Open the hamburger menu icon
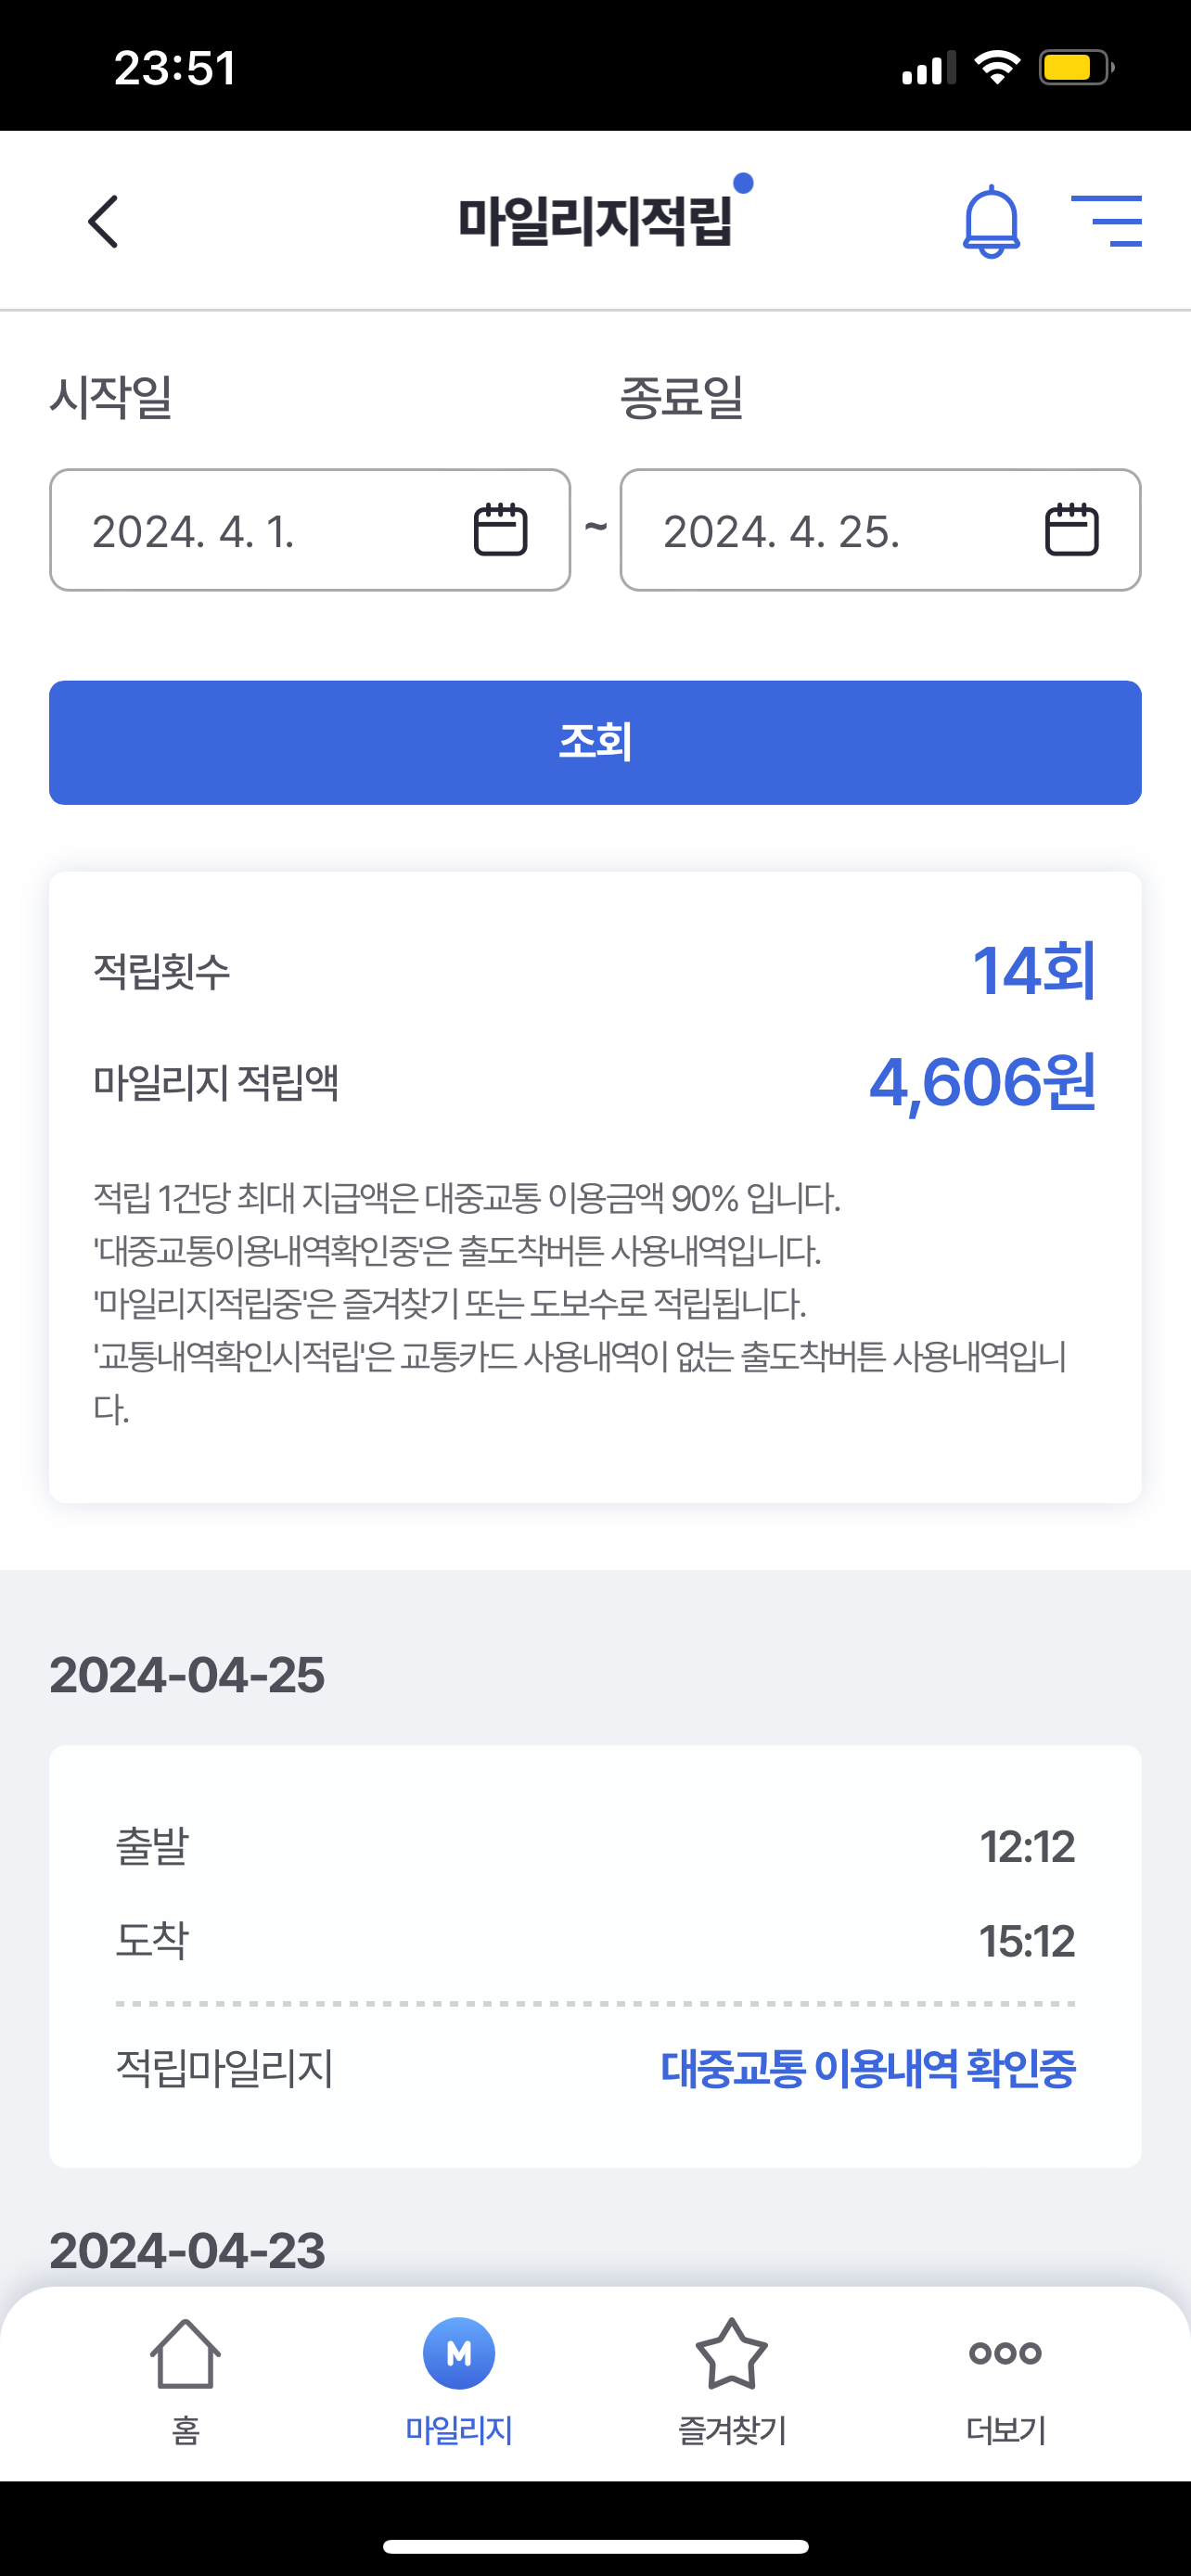This screenshot has height=2576, width=1191. (x=1106, y=221)
